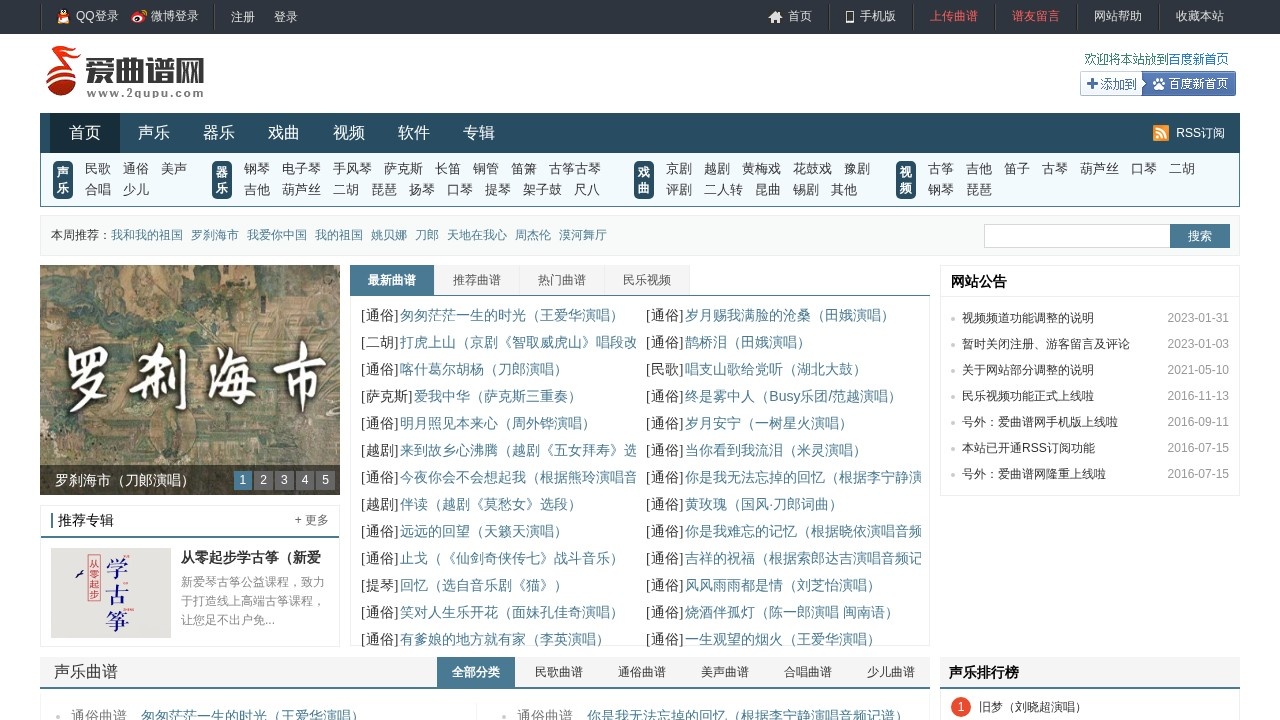The image size is (1280, 720).
Task: Select carousel slide number 5
Action: coord(325,480)
